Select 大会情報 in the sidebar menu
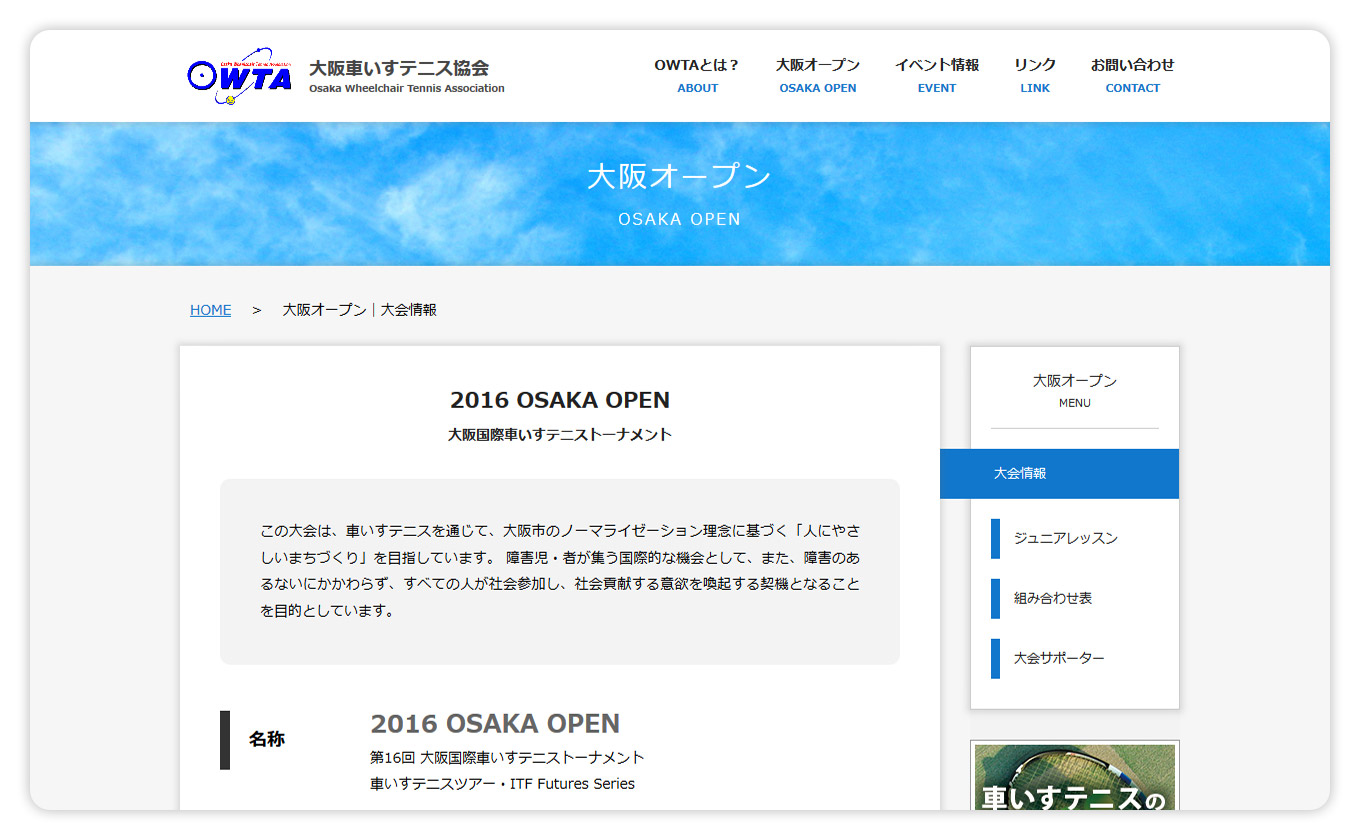The height and width of the screenshot is (840, 1360). pos(1060,474)
